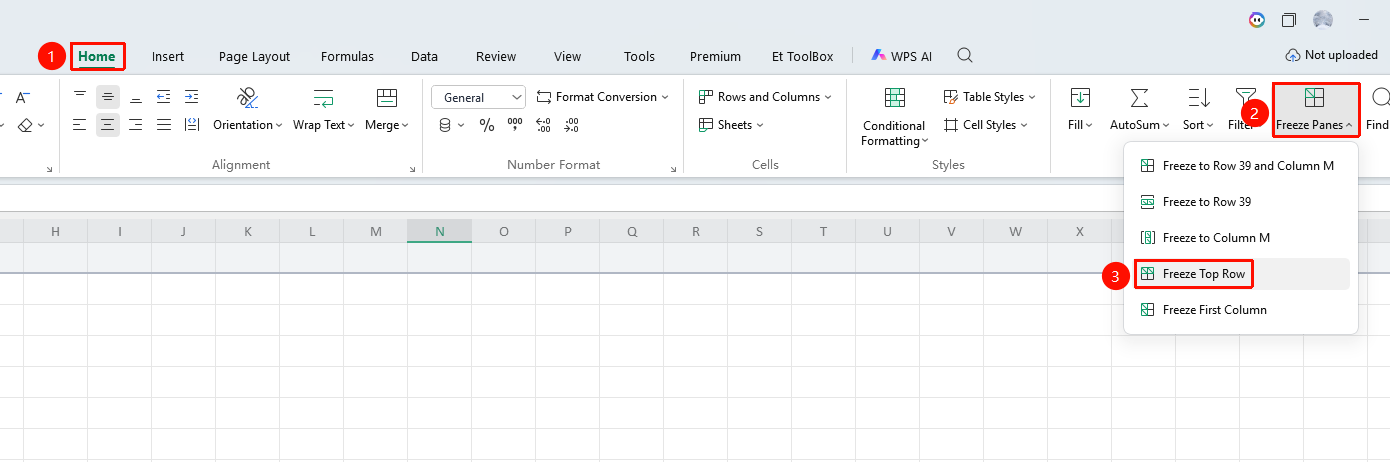Open the Sort tool
1390x462 pixels.
pyautogui.click(x=1198, y=110)
